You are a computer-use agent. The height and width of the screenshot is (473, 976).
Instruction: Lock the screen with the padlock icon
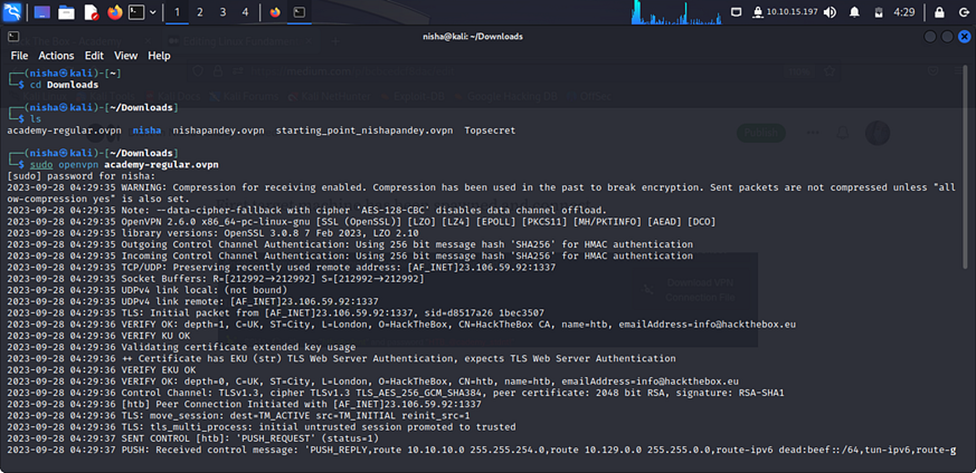pyautogui.click(x=939, y=12)
